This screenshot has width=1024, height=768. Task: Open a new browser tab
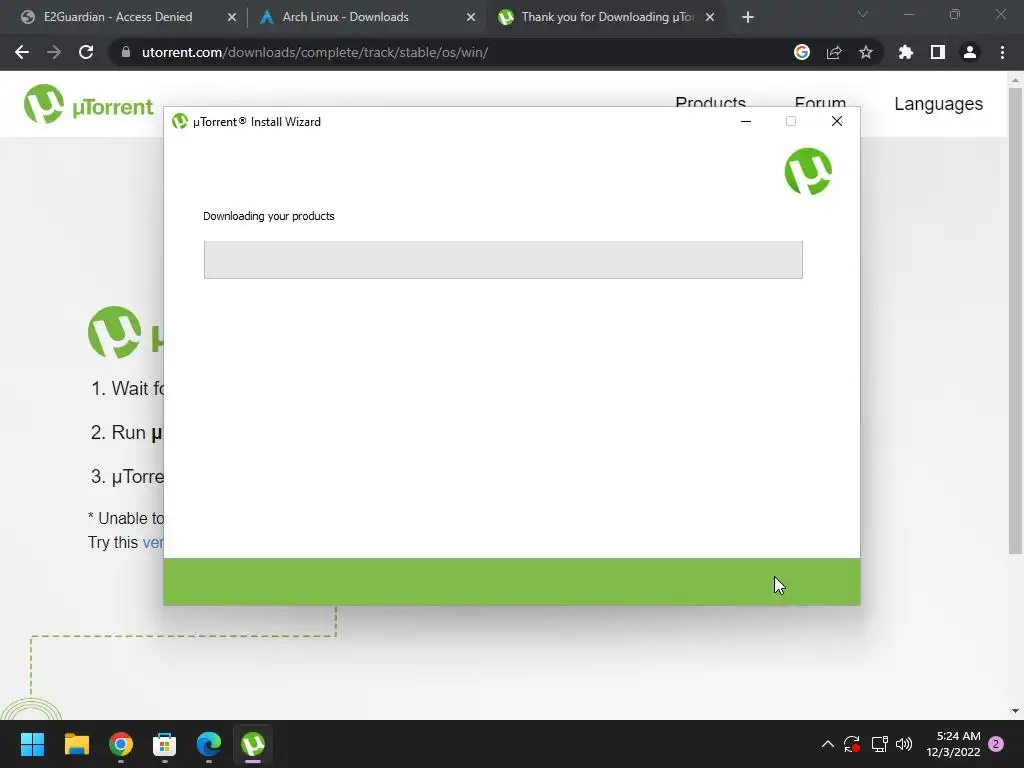coord(748,17)
